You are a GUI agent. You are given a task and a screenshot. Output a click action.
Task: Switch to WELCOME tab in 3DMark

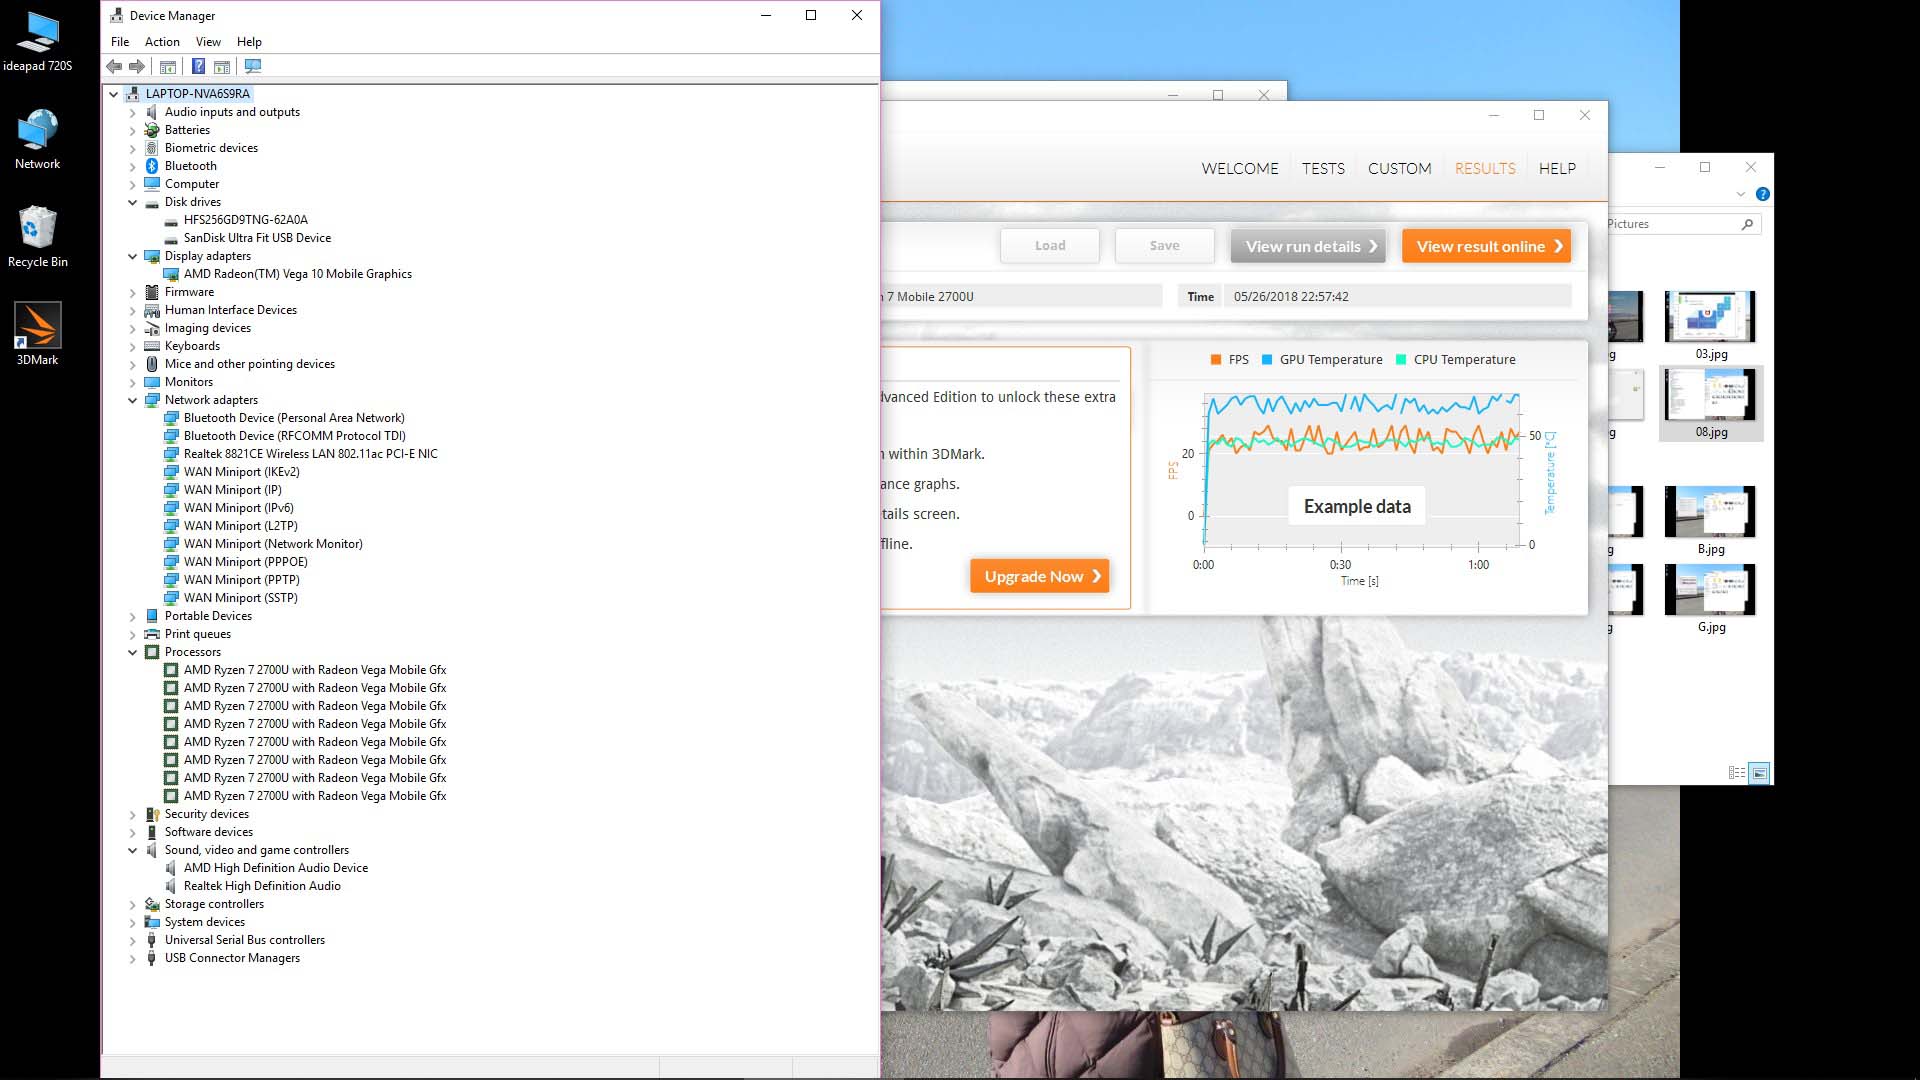coord(1240,169)
